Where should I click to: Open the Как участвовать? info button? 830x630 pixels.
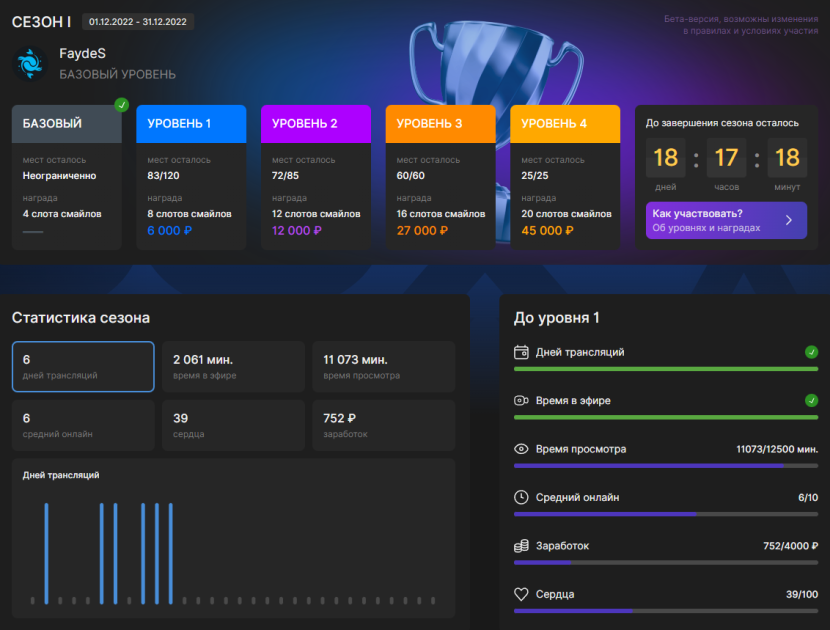click(726, 220)
